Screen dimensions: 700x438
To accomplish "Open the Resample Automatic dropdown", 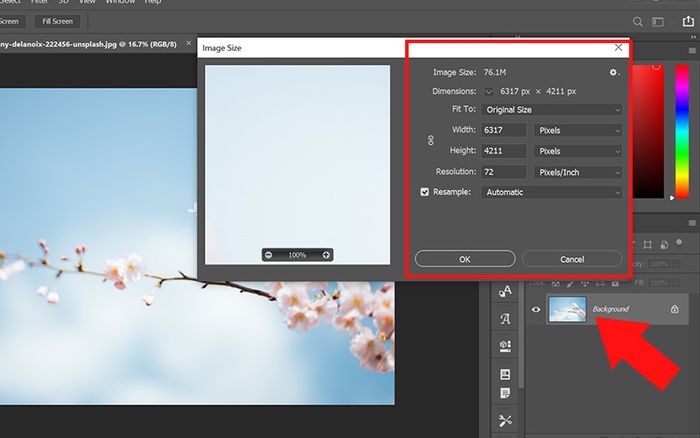I will coord(551,192).
